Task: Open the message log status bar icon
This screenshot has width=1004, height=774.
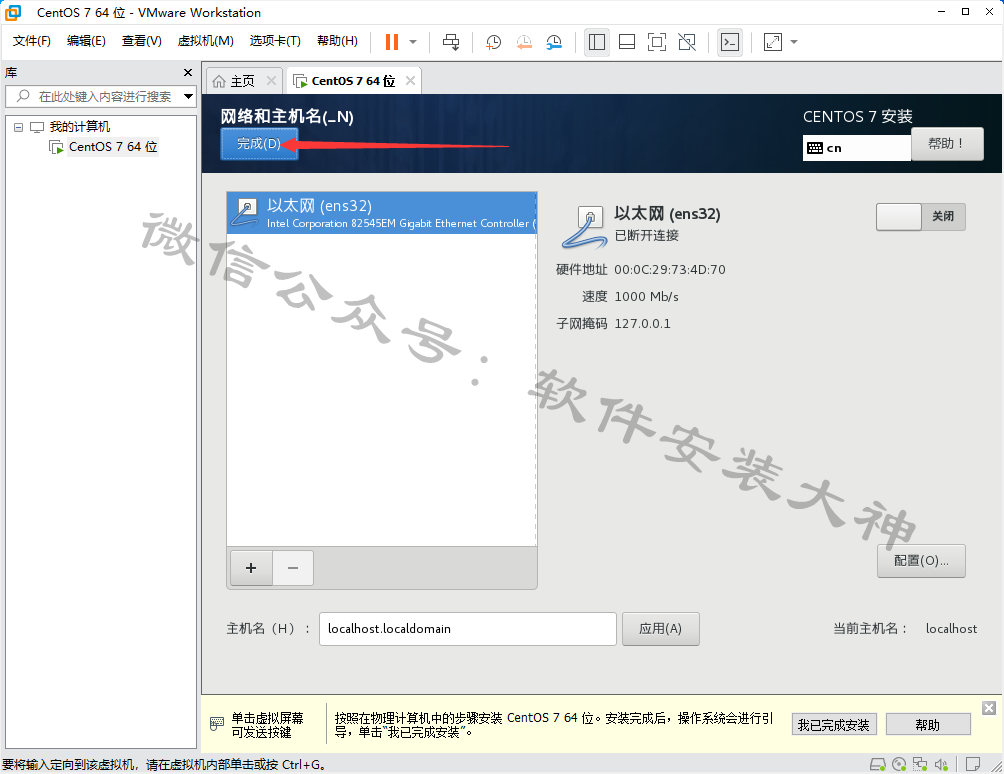Action: tap(973, 764)
